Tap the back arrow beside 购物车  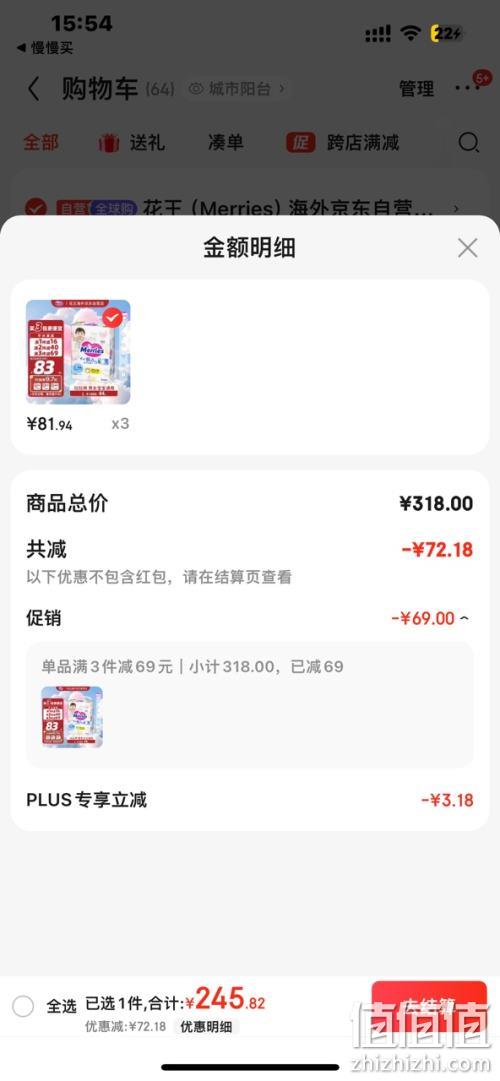tap(33, 88)
